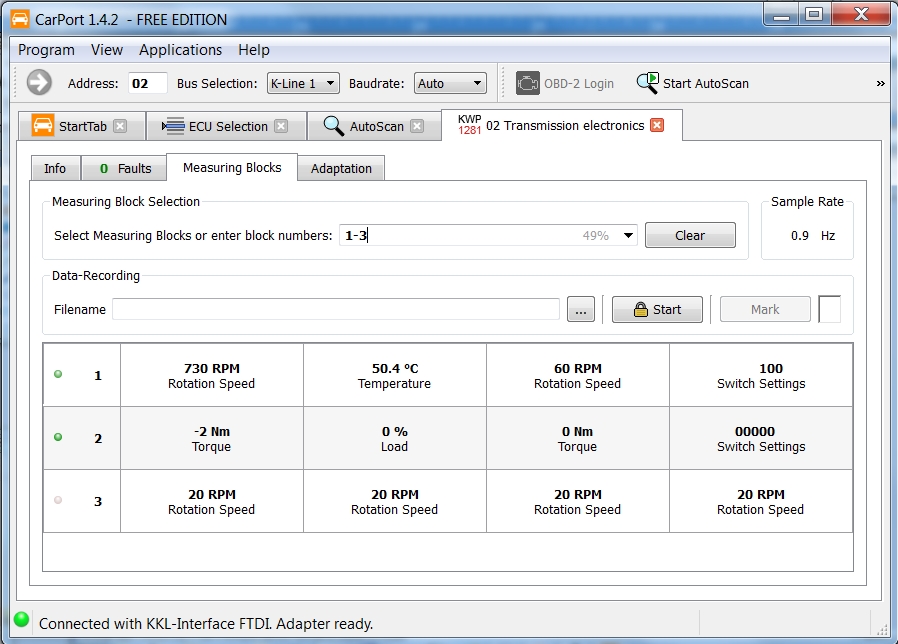Click the connect arrow icon beside Address

(x=39, y=83)
